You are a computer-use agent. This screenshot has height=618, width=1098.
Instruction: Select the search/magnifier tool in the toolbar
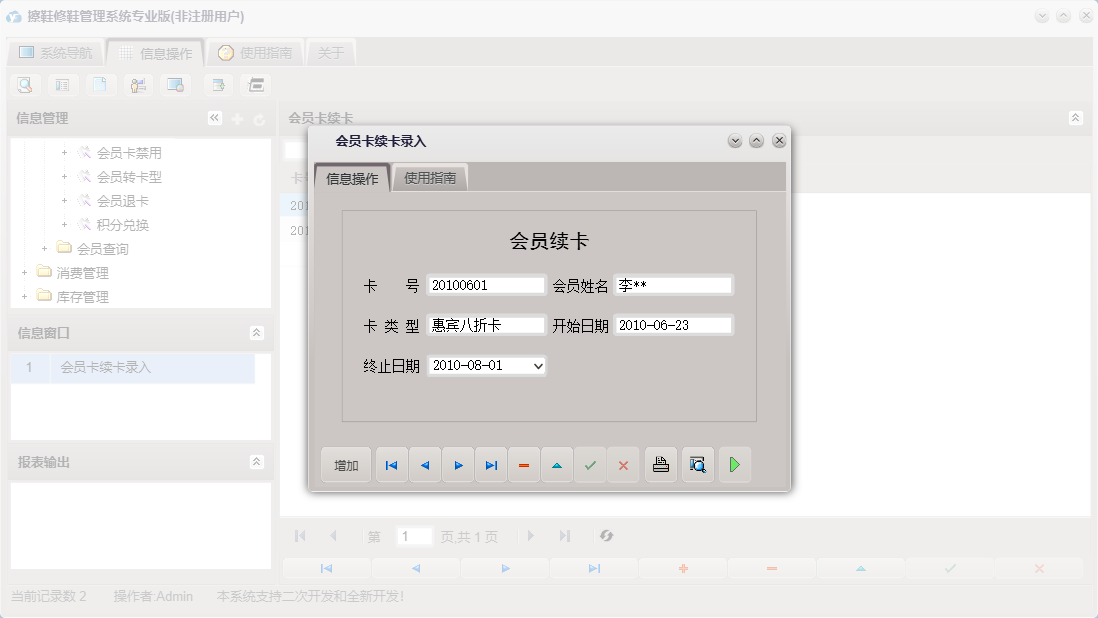[x=24, y=85]
